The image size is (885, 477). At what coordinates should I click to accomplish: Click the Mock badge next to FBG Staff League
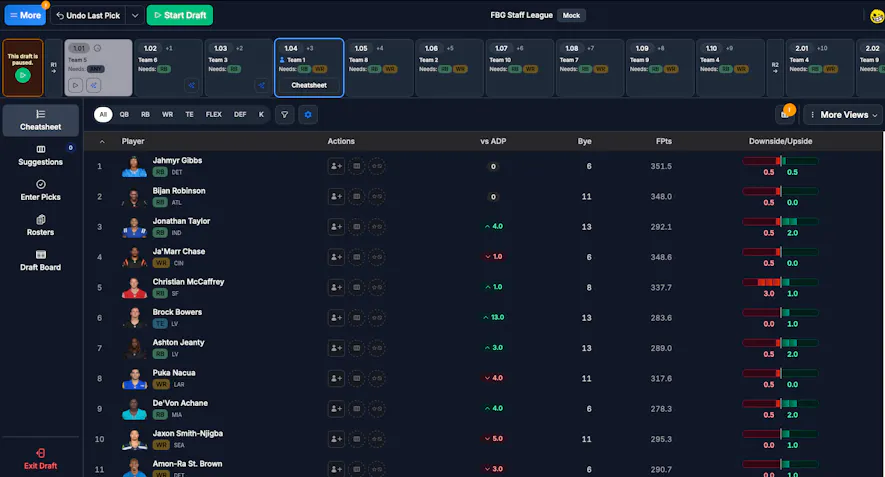(x=571, y=15)
